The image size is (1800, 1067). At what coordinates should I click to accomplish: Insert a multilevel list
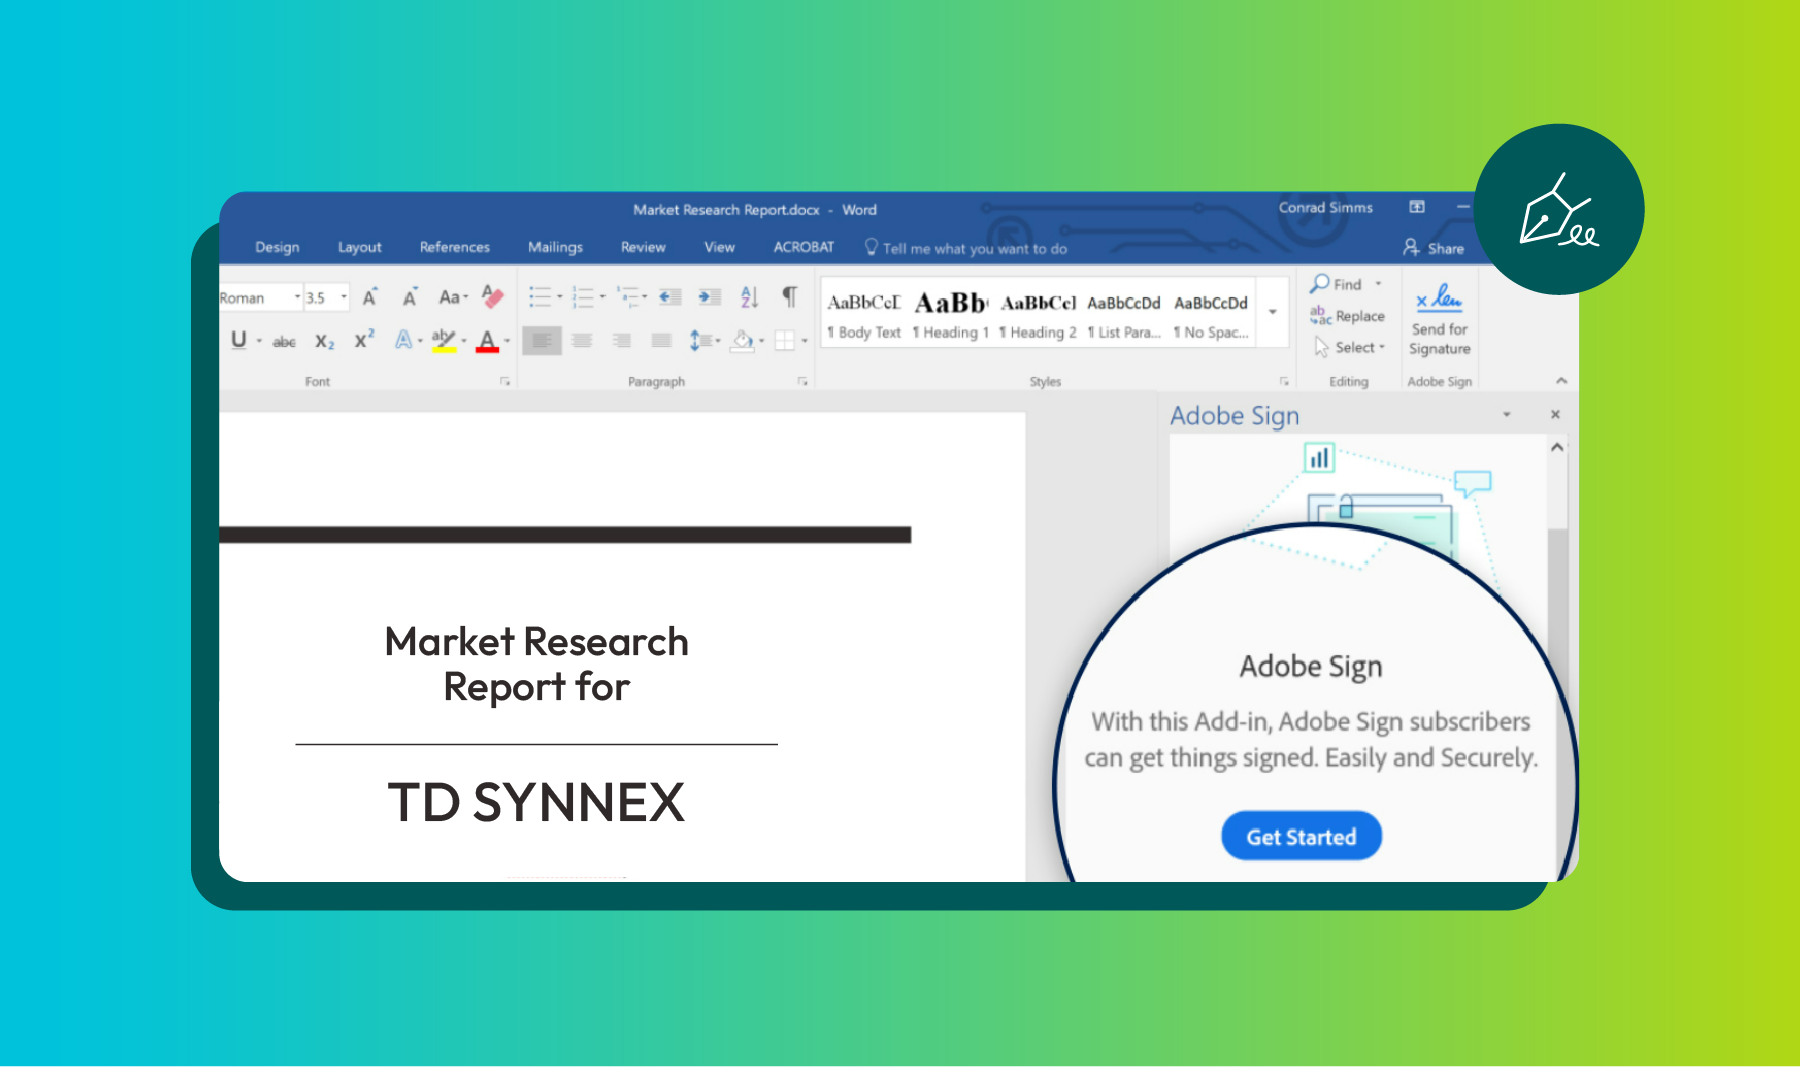point(627,296)
